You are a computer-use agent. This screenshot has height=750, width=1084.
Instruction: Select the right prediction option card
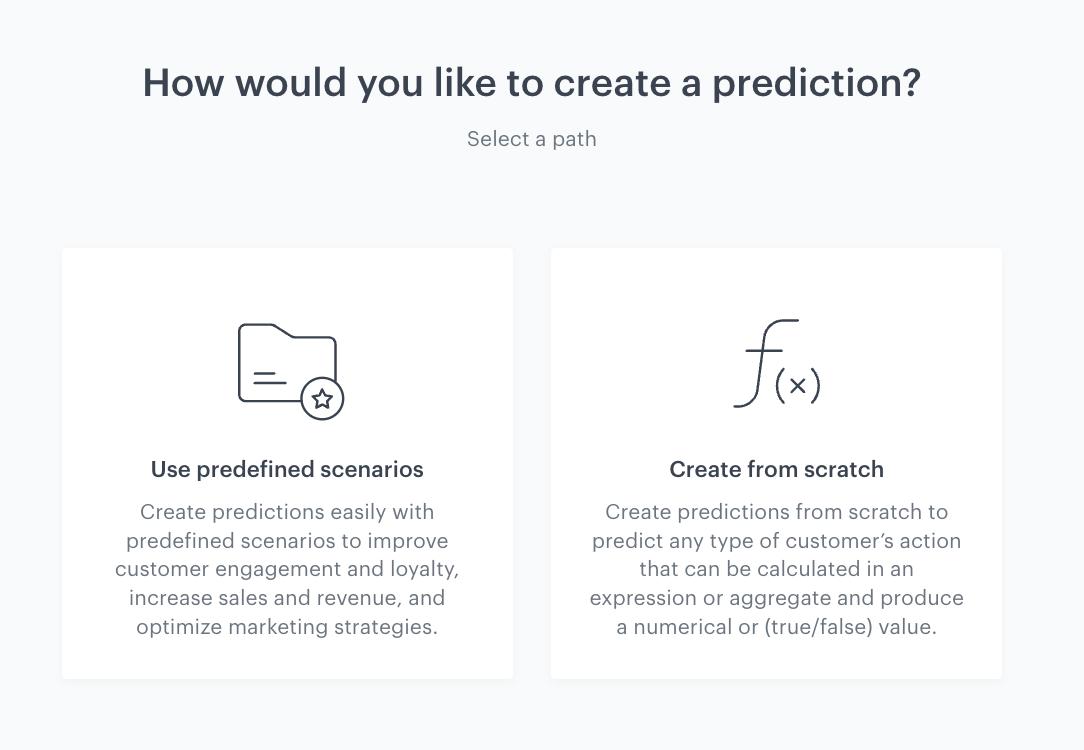[x=776, y=463]
